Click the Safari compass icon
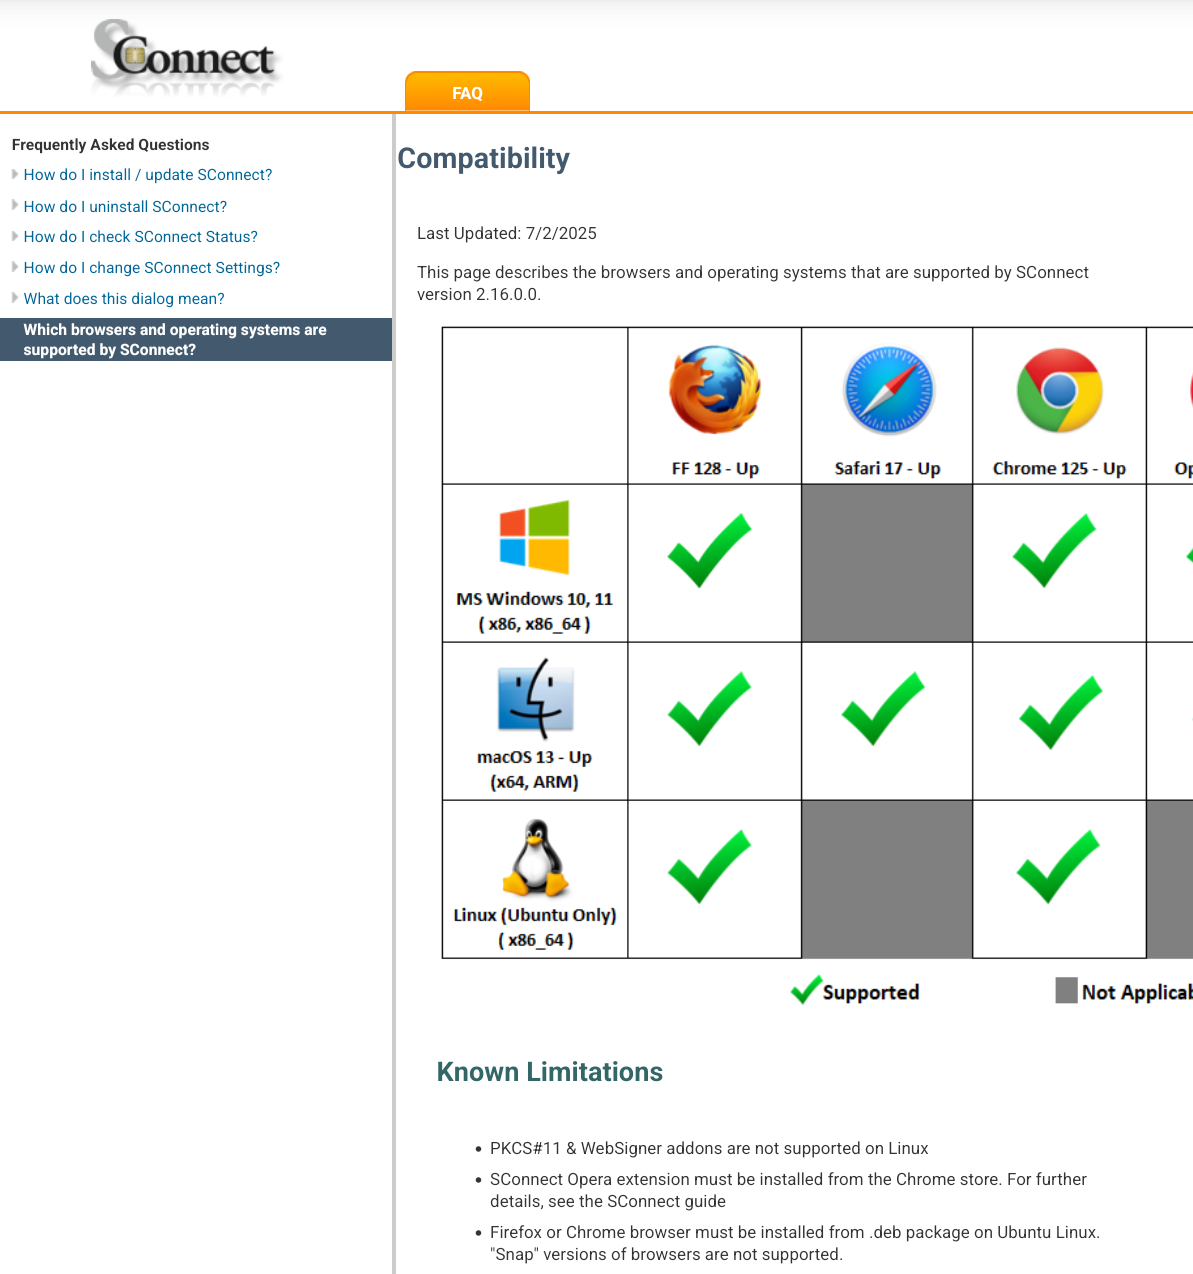This screenshot has width=1193, height=1274. [x=888, y=390]
